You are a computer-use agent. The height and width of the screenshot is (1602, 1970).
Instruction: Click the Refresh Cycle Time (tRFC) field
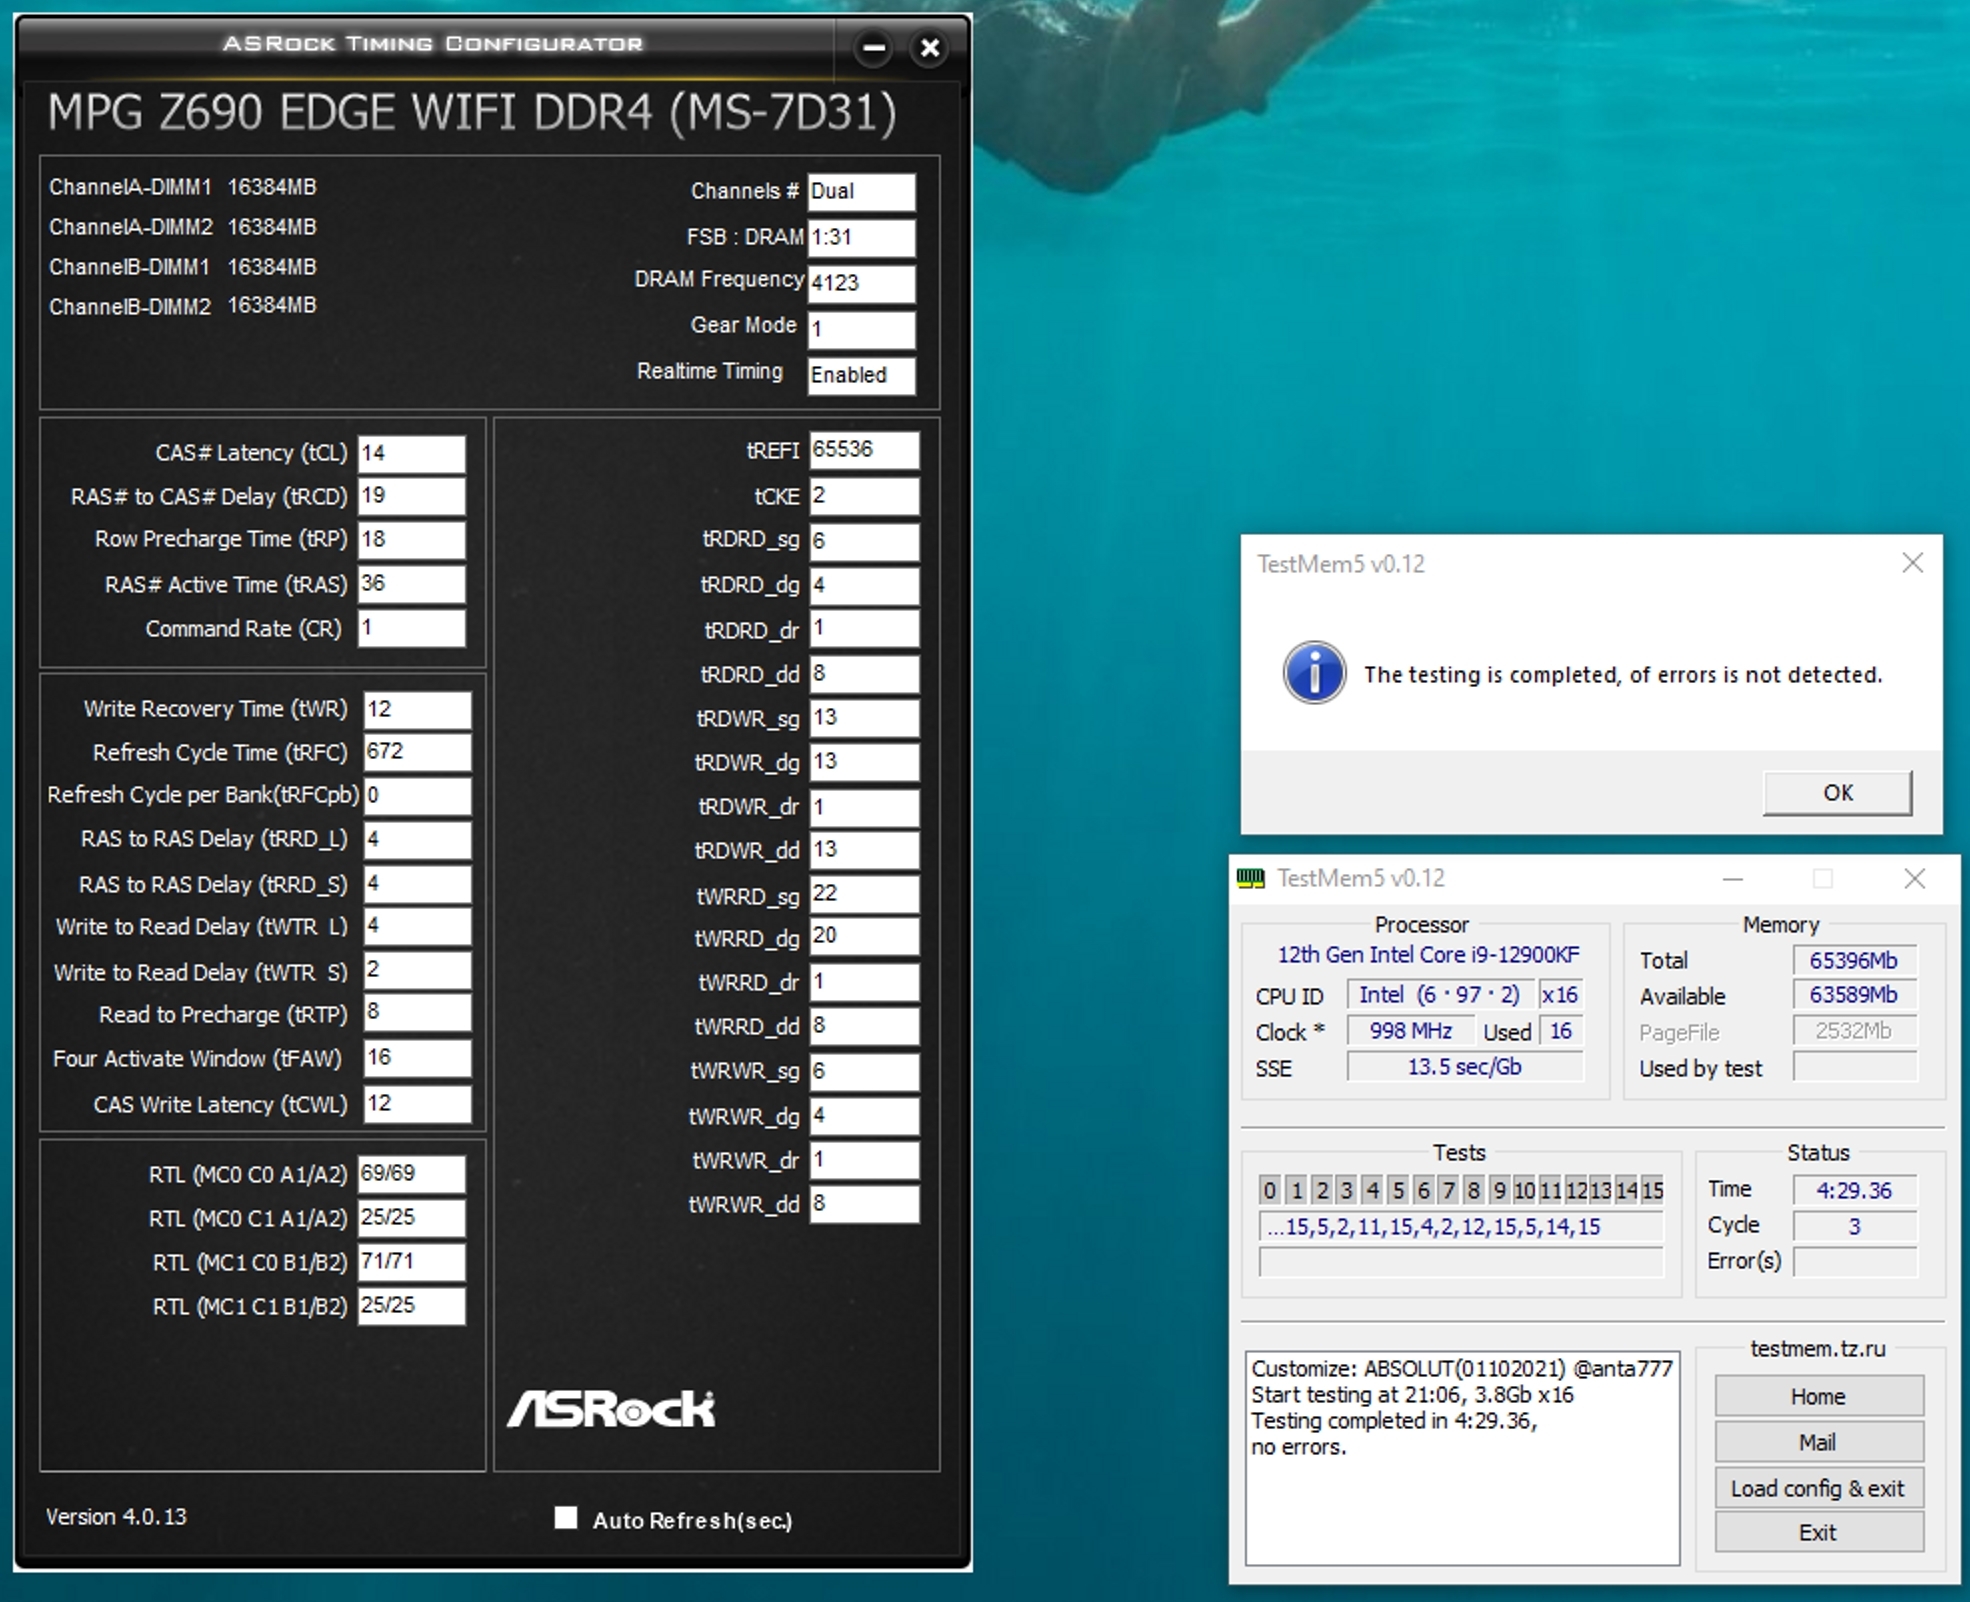(417, 752)
